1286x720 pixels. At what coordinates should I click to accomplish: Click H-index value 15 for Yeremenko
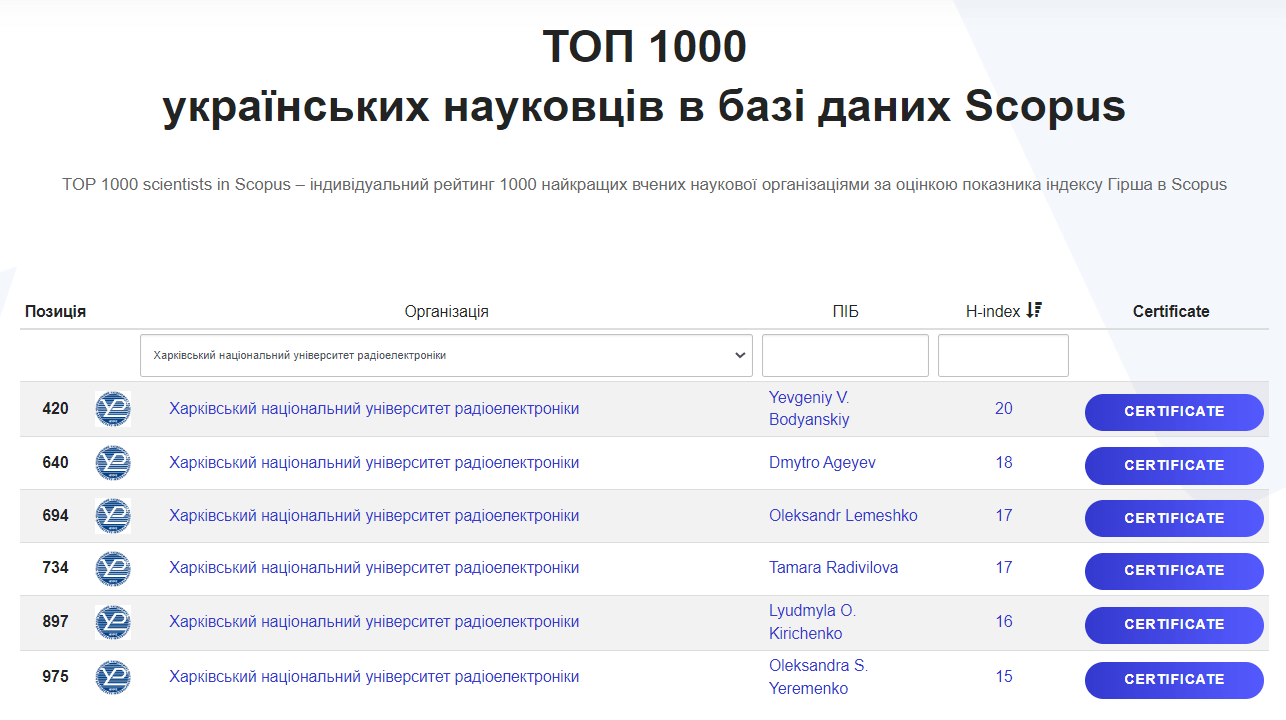tap(1003, 677)
